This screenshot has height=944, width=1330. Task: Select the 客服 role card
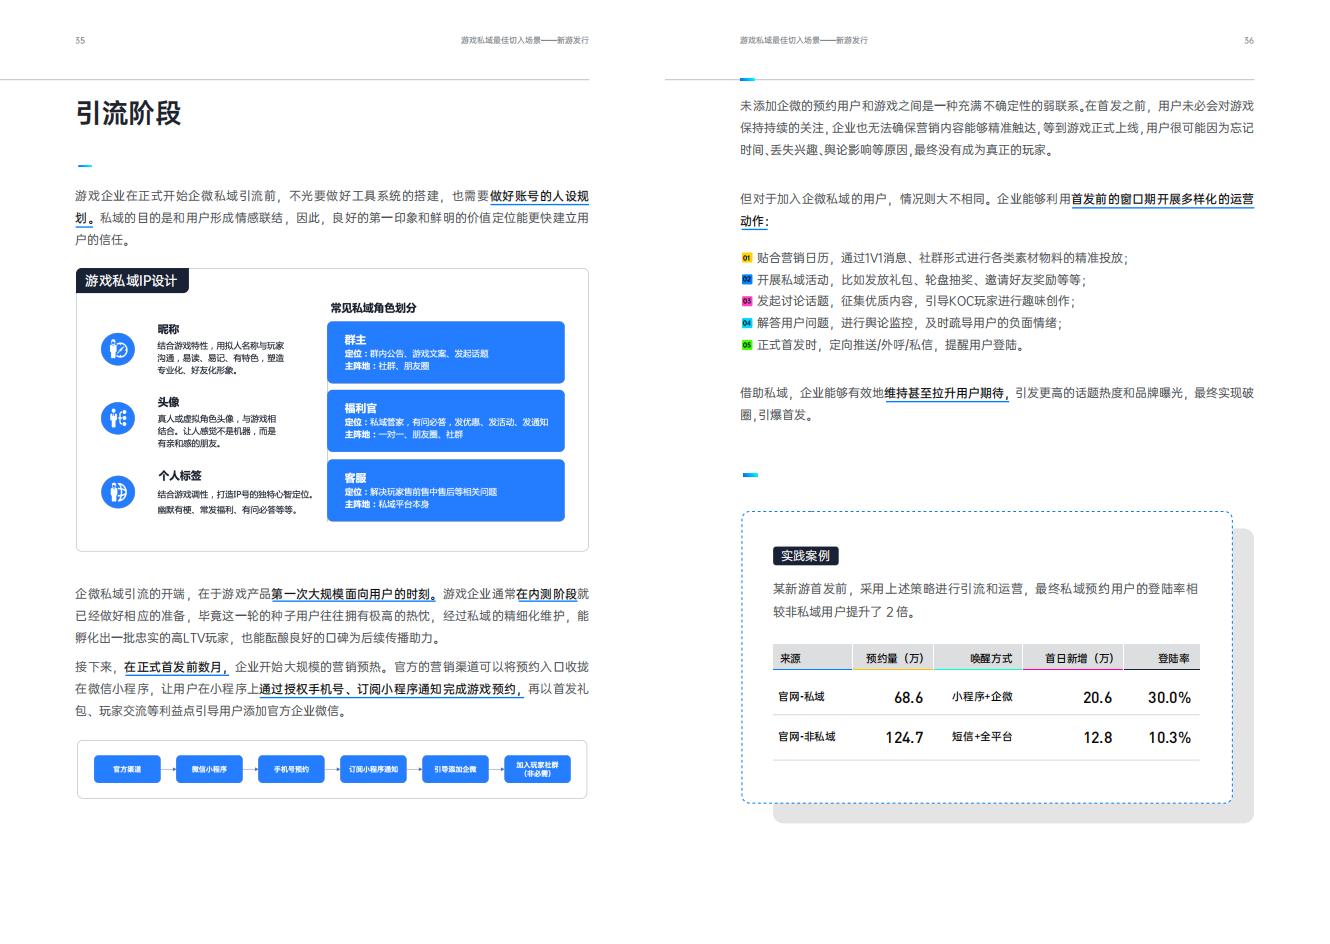click(x=446, y=490)
